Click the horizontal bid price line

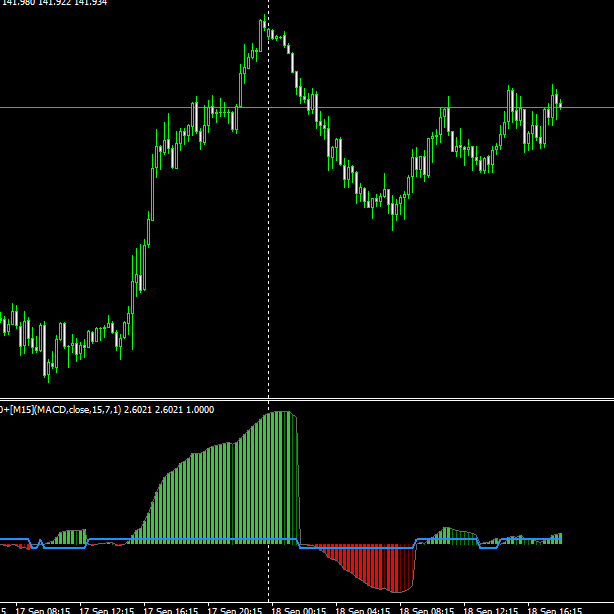[400, 107]
